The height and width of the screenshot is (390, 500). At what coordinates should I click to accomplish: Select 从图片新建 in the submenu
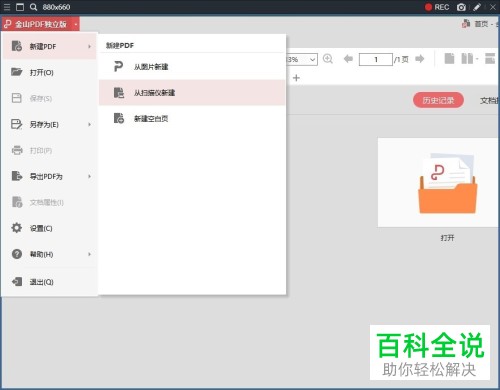192,67
